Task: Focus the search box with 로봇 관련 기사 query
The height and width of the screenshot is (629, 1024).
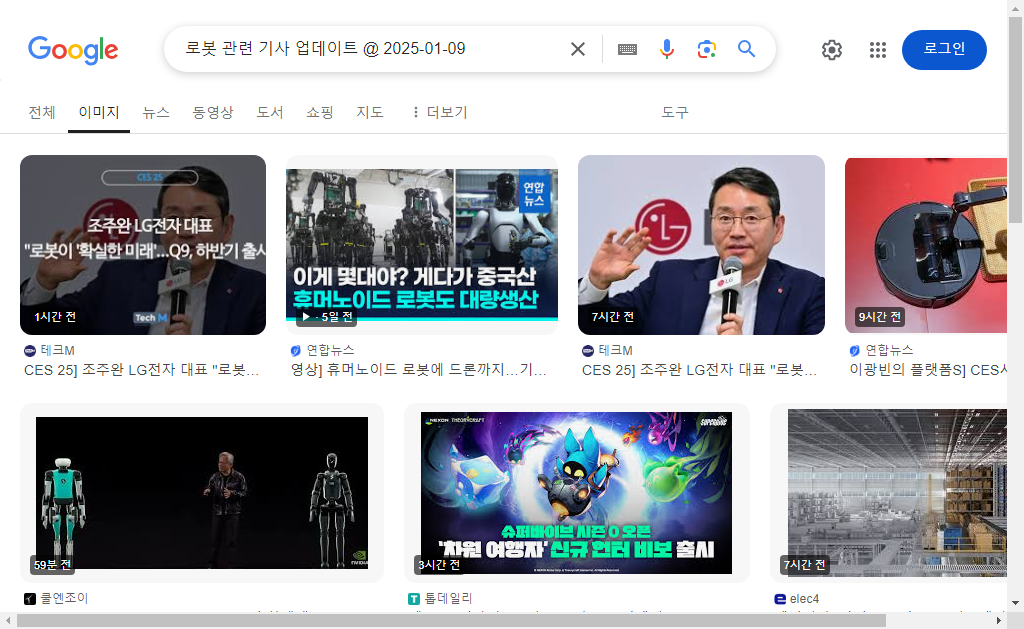Action: (372, 49)
